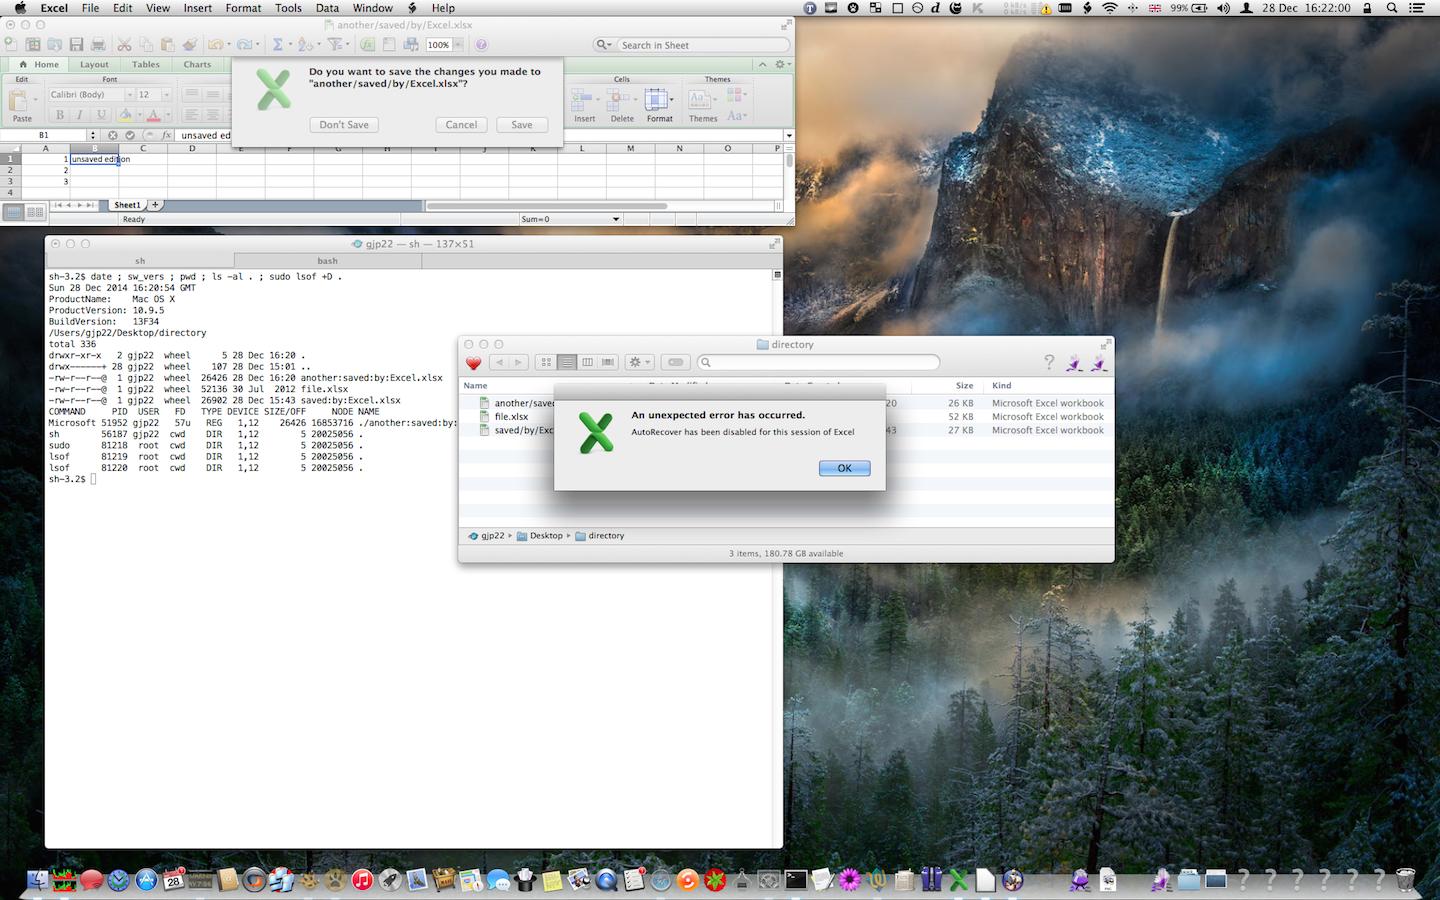Click the Sort A-Z icon in Excel's toolbar
Screen dimensions: 1440x900
(304, 44)
